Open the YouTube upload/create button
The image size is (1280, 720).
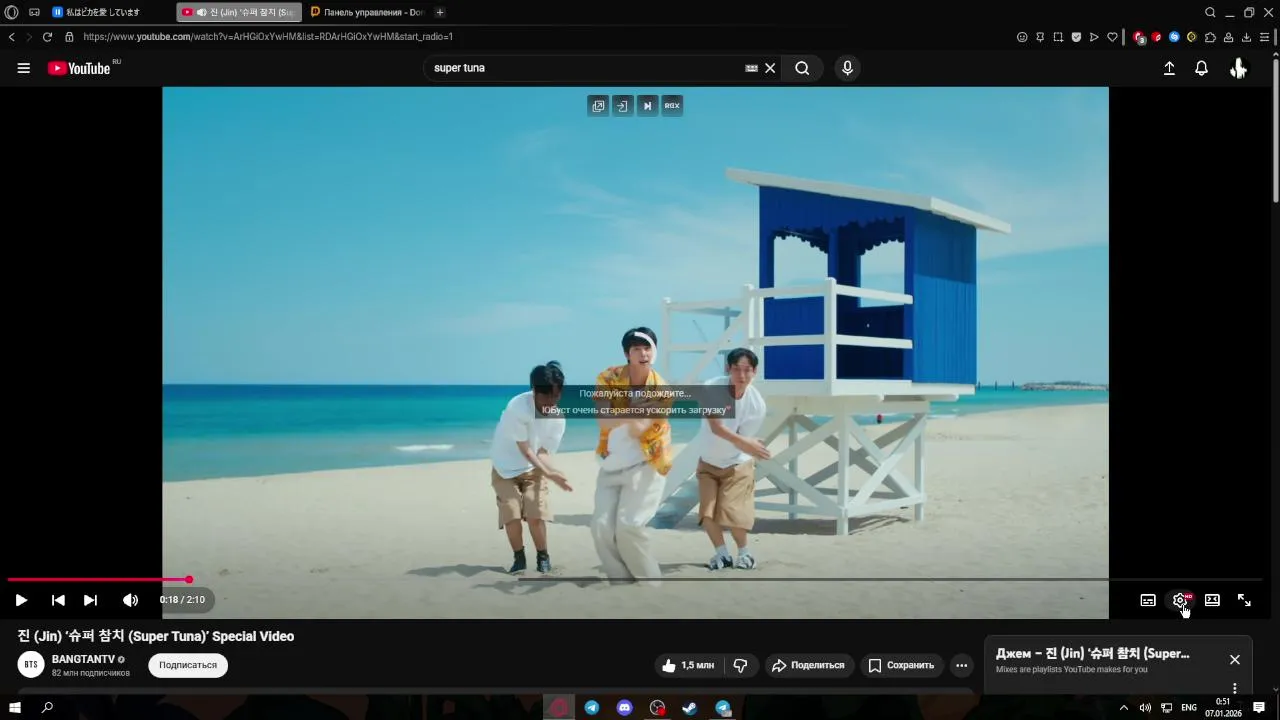[1169, 68]
